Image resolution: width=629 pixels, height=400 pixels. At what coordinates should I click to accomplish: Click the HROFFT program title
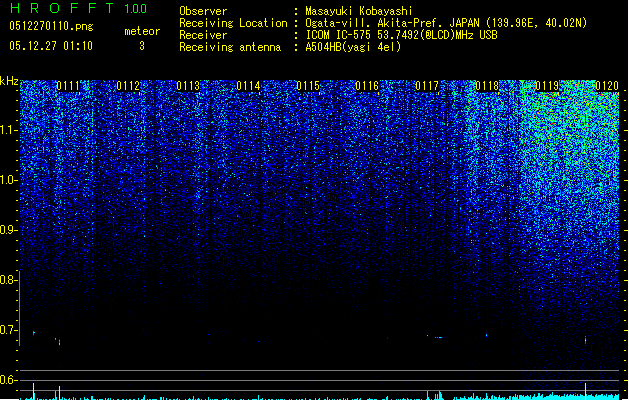point(62,8)
